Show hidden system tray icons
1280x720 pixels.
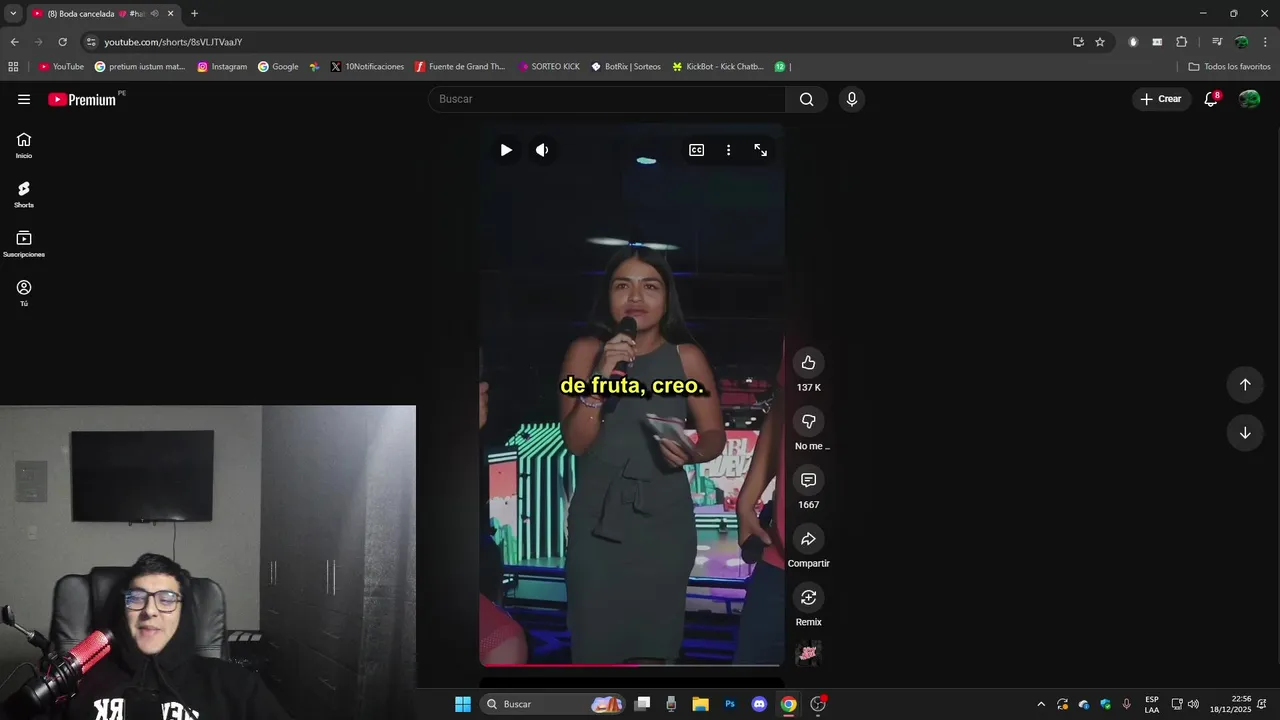[x=1041, y=704]
